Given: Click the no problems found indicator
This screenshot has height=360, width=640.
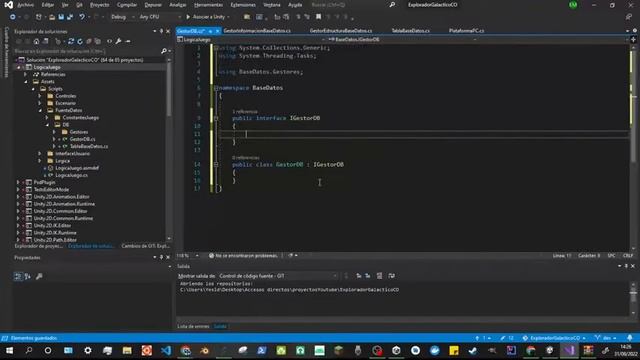Looking at the screenshot, I should [243, 256].
